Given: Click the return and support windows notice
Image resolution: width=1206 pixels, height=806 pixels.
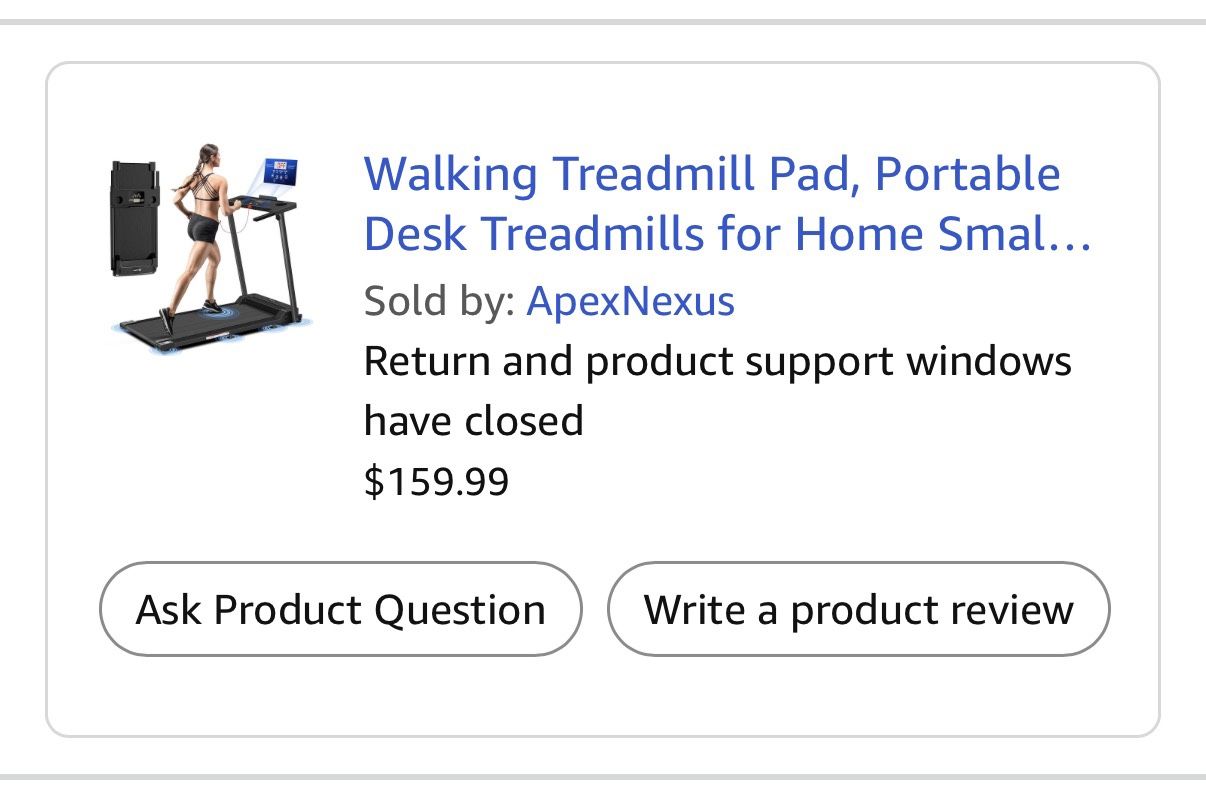Looking at the screenshot, I should coord(717,361).
